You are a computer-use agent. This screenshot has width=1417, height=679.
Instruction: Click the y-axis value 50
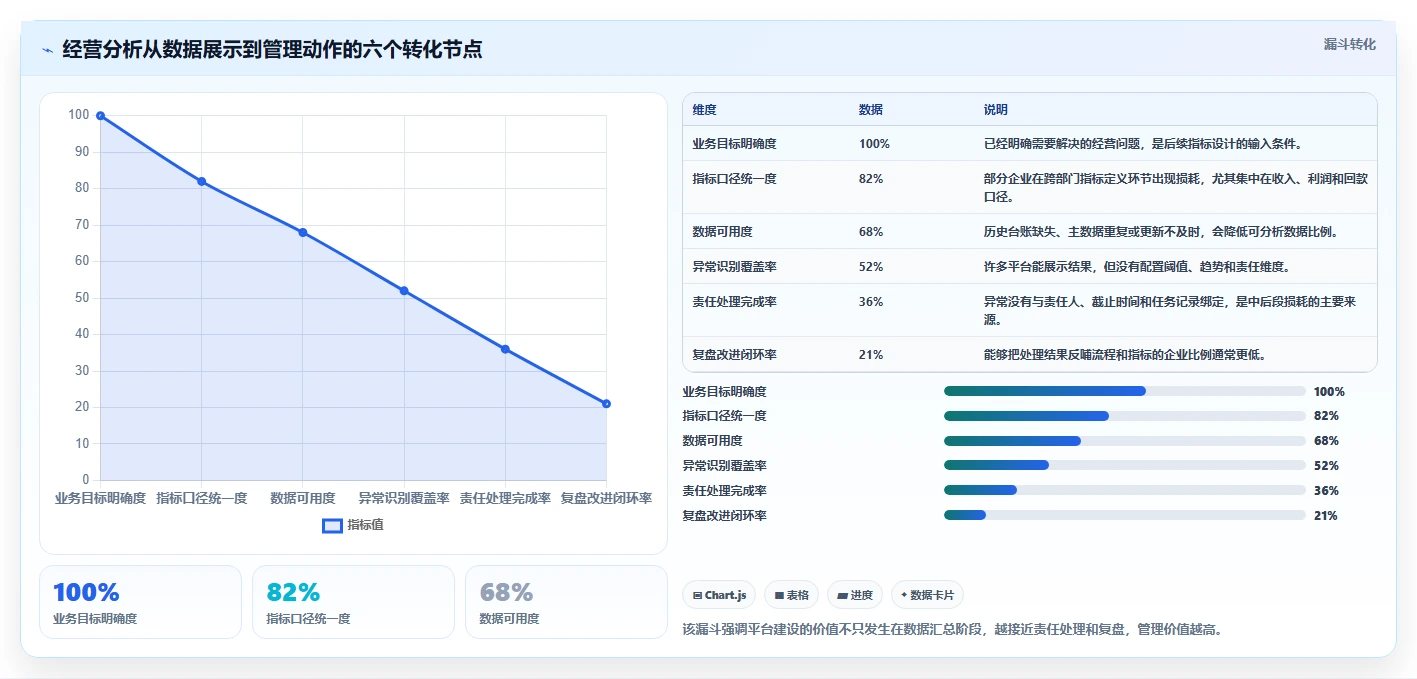point(82,298)
